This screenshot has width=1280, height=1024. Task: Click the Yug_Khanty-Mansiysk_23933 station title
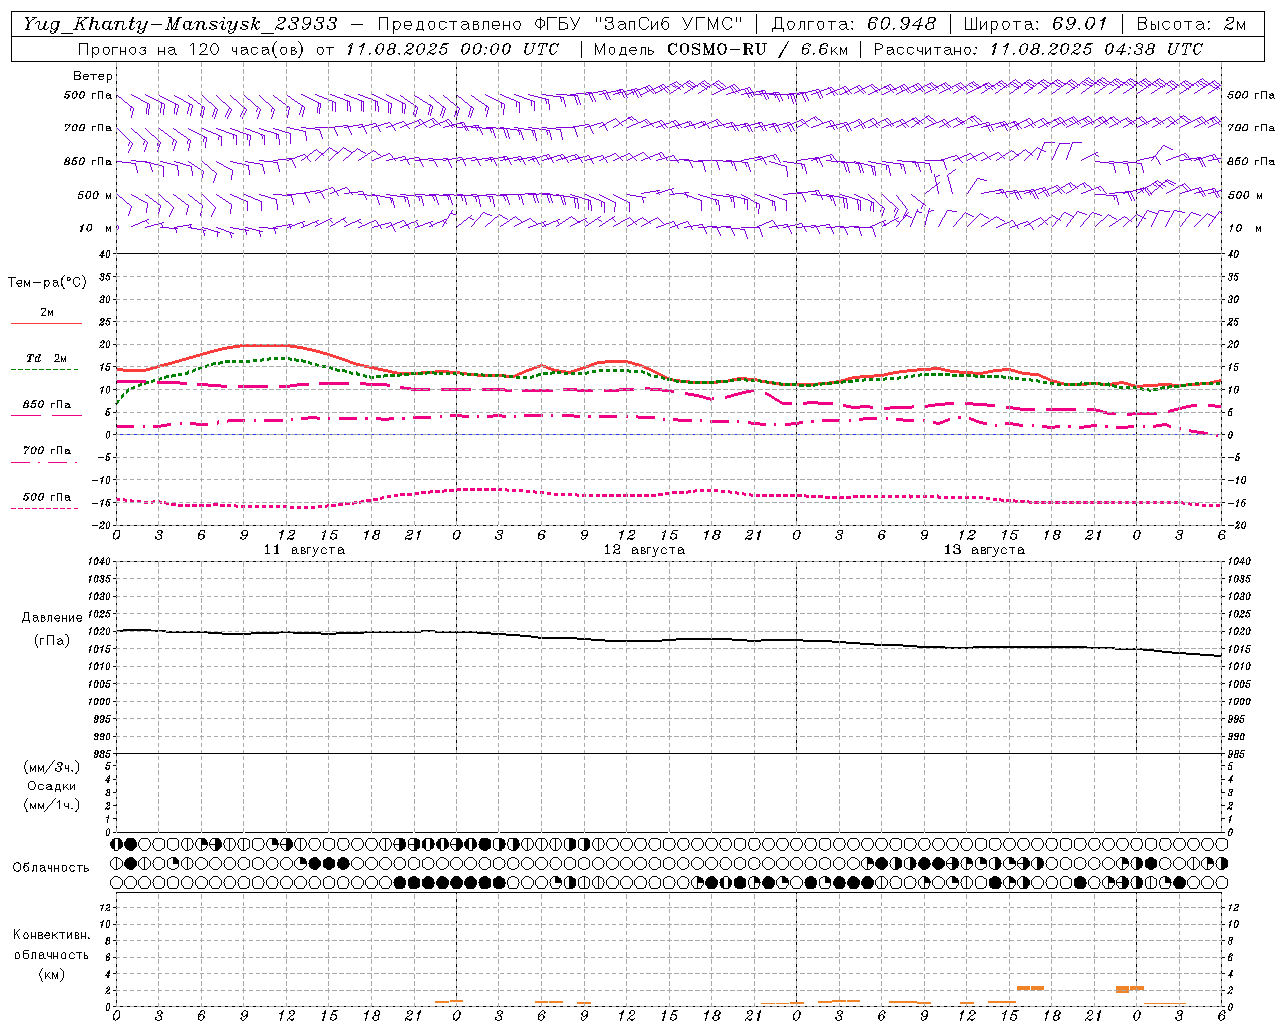point(181,24)
